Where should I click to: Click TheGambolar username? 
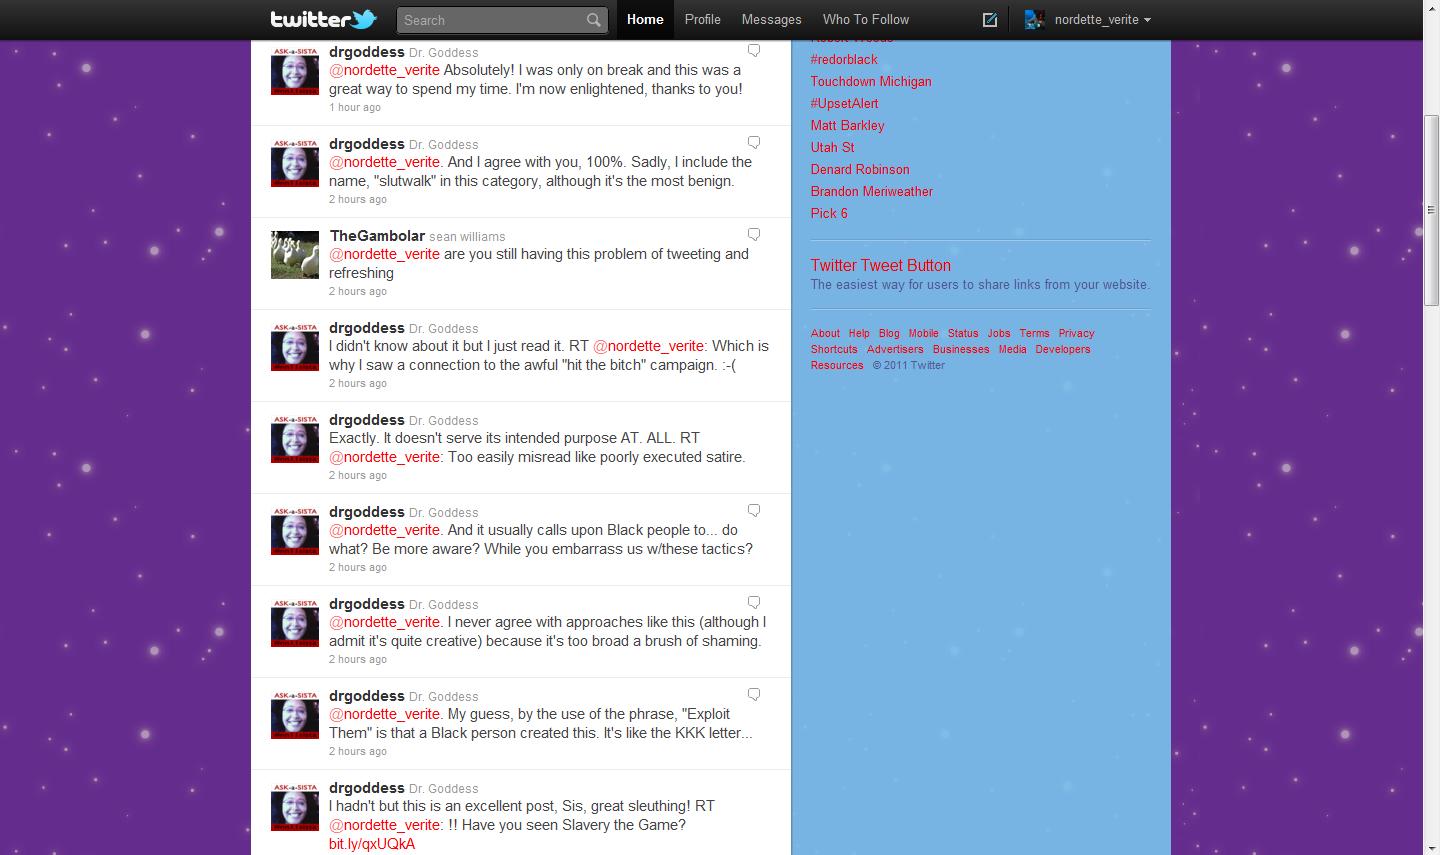click(377, 236)
